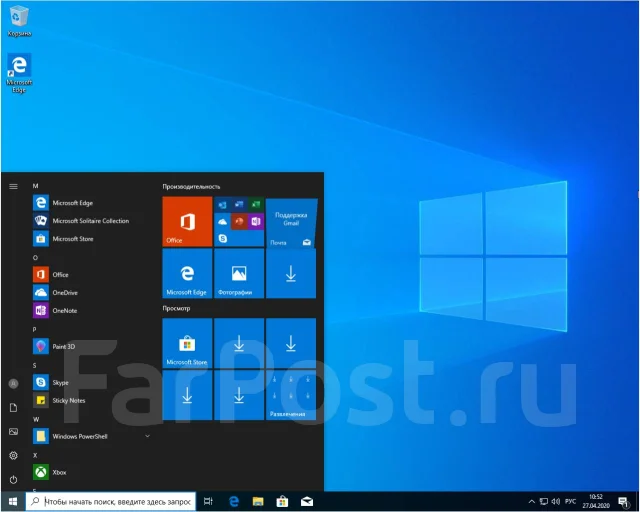This screenshot has height=512, width=640.
Task: Click the Start button on taskbar
Action: (x=13, y=502)
